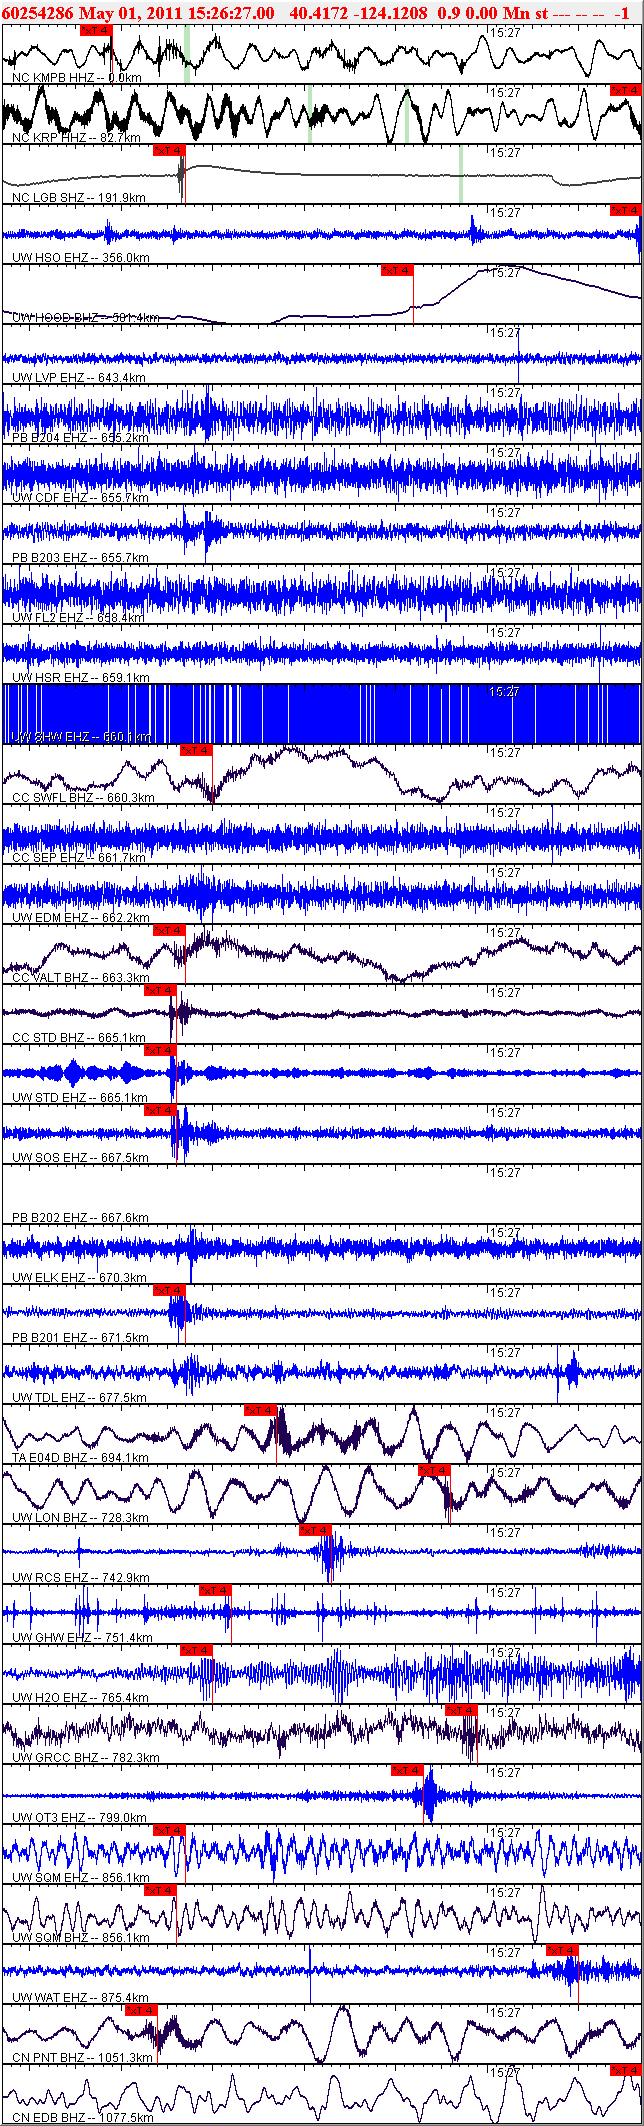The height and width of the screenshot is (2126, 644).
Task: Click label 'NC LGB SHZ -- 191.9km'
Action: (79, 197)
